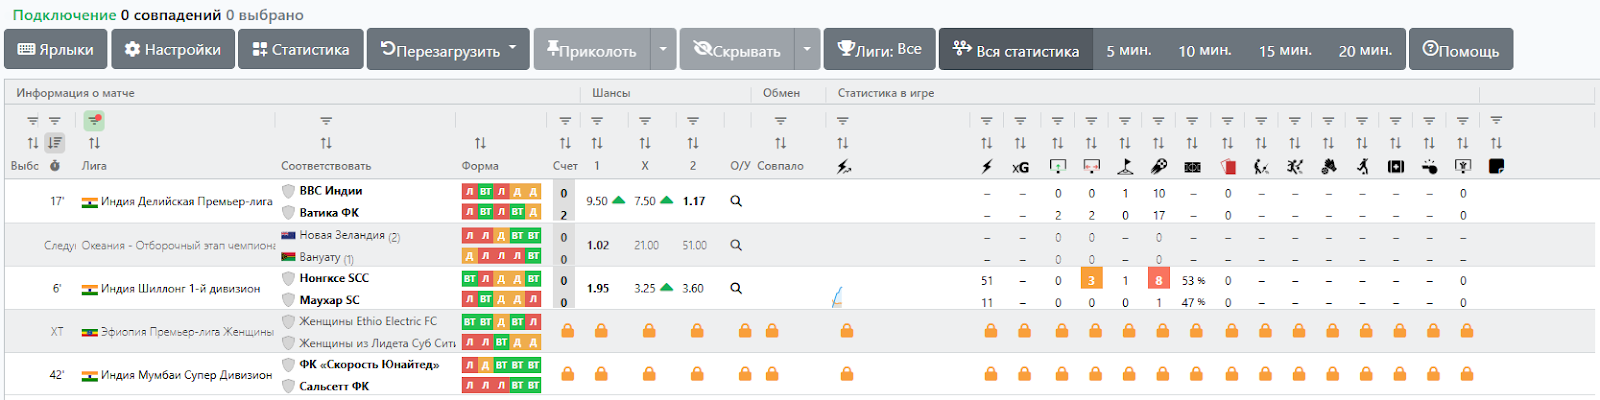Screen dimensions: 1600x400
Task: Open the filter menu on the 1 odds column
Action: coord(597,121)
